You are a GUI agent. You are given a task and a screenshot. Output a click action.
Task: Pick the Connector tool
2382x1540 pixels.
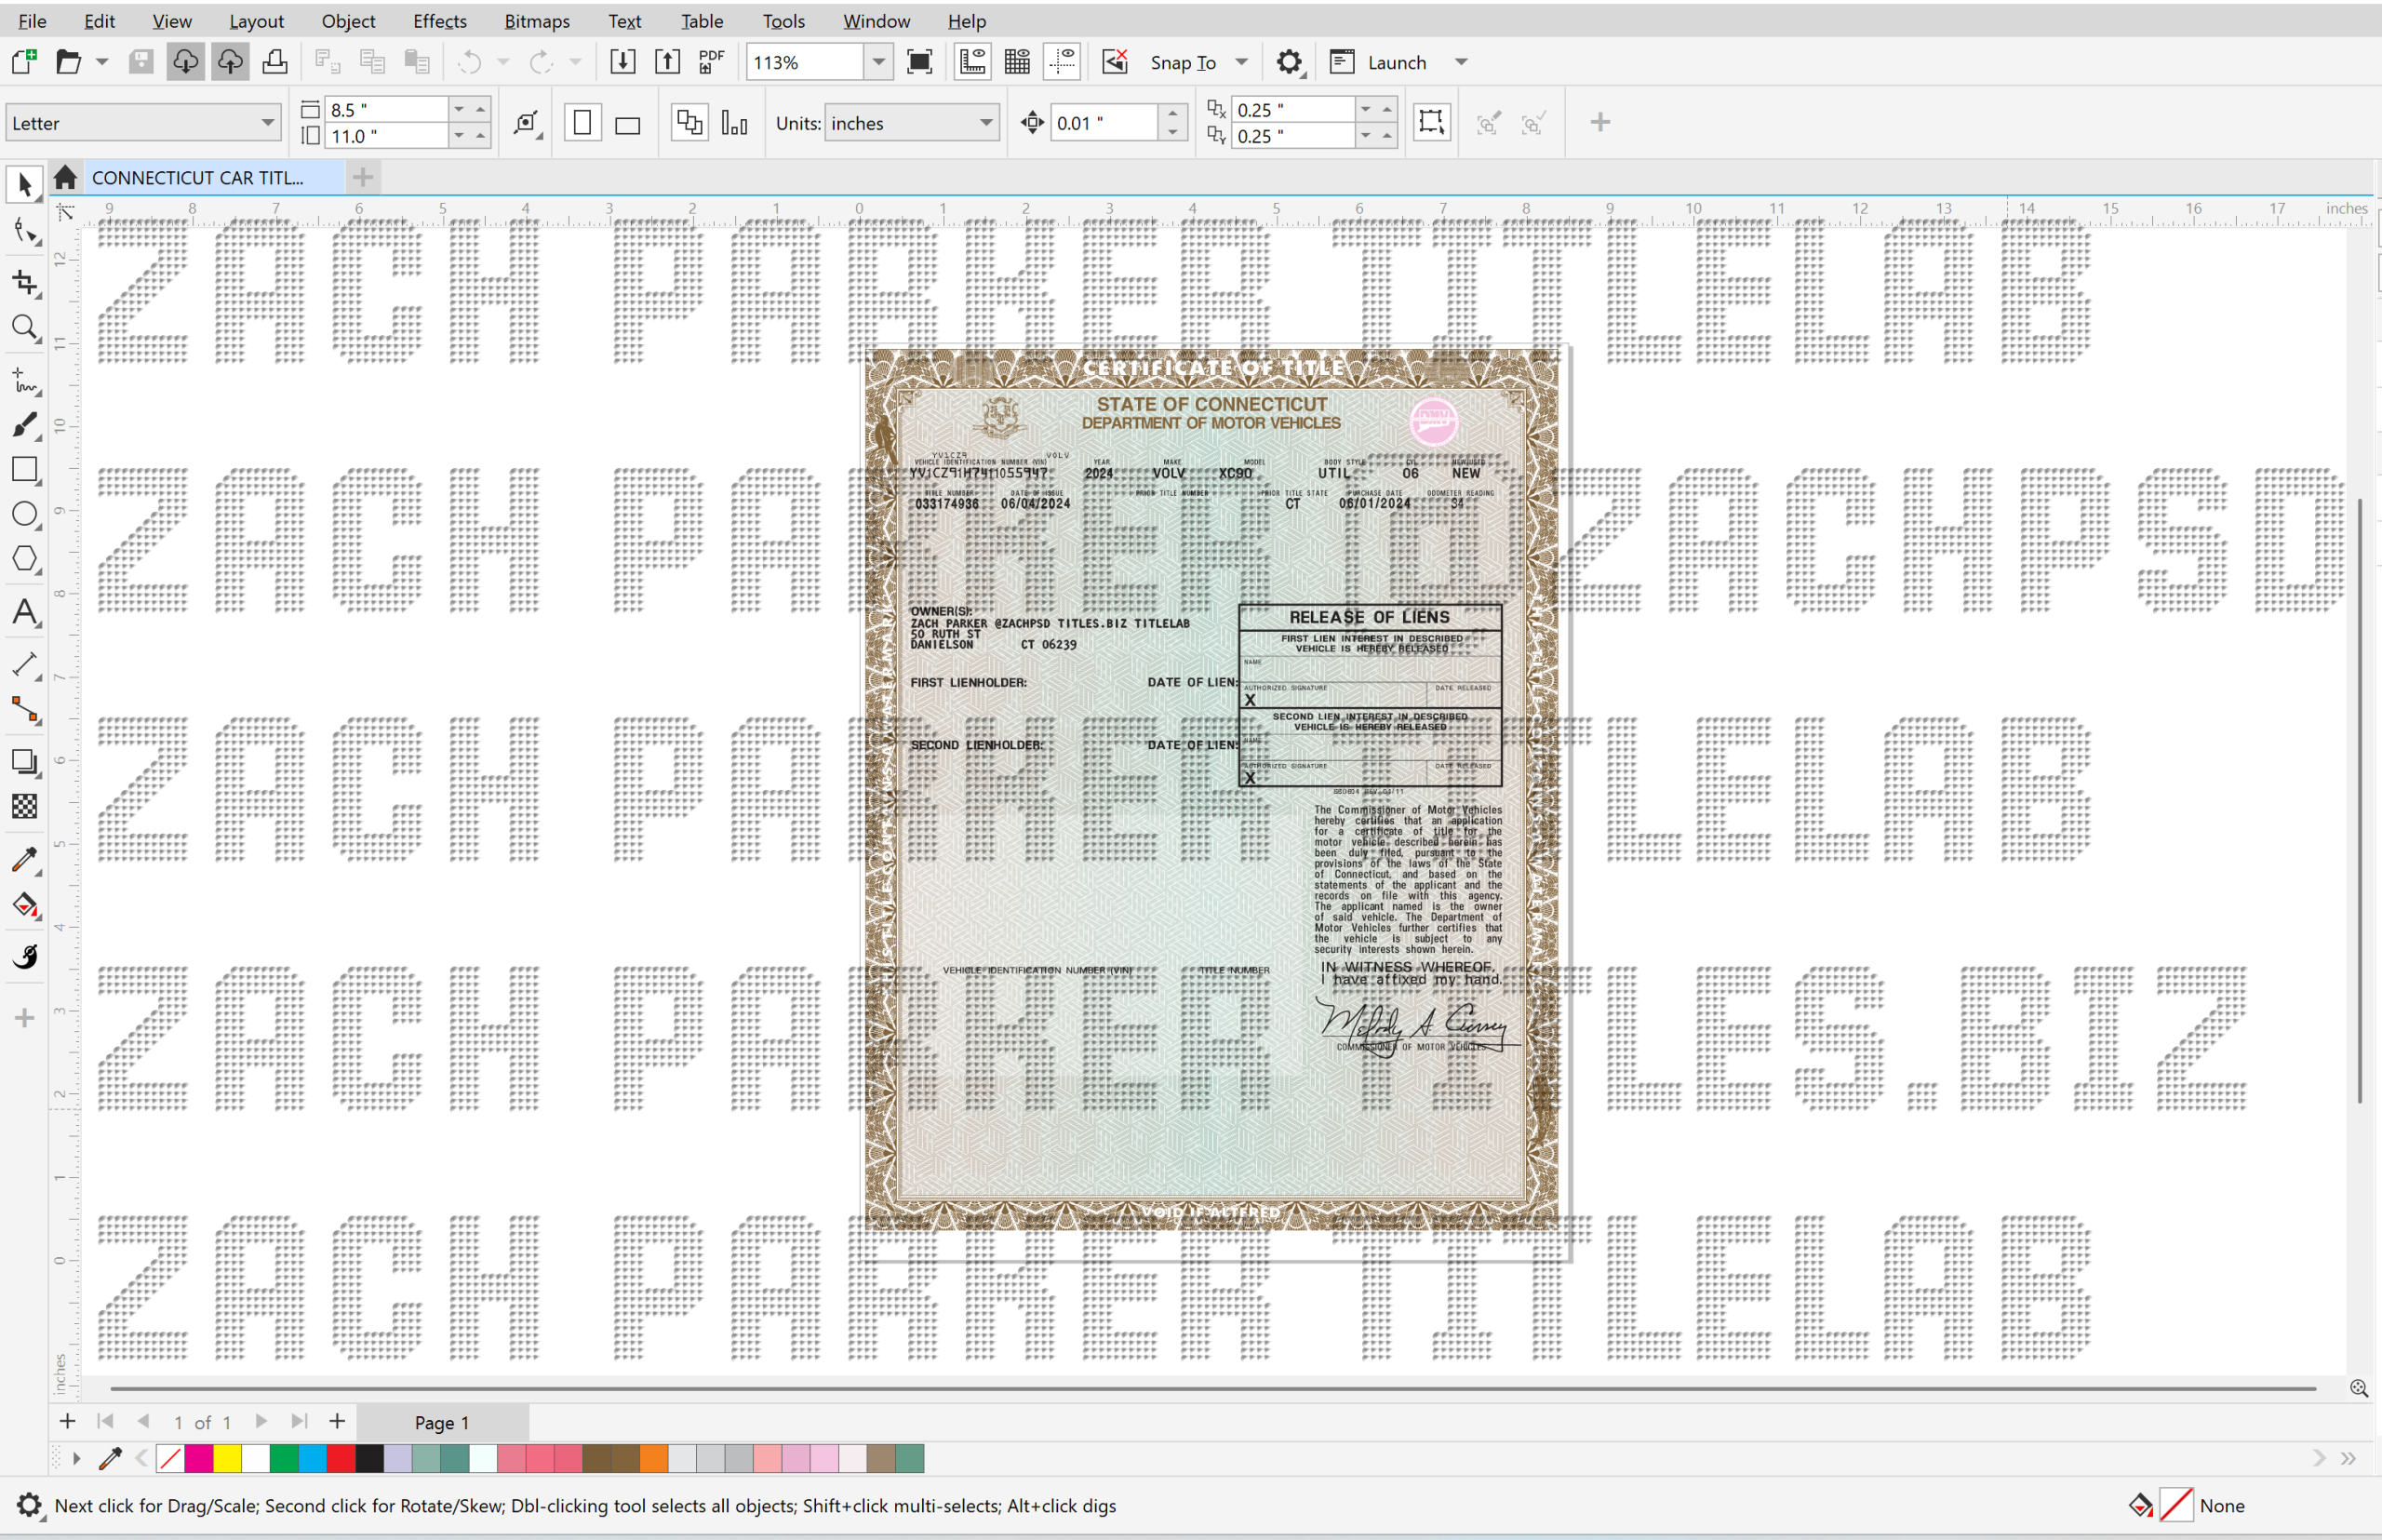coord(24,711)
